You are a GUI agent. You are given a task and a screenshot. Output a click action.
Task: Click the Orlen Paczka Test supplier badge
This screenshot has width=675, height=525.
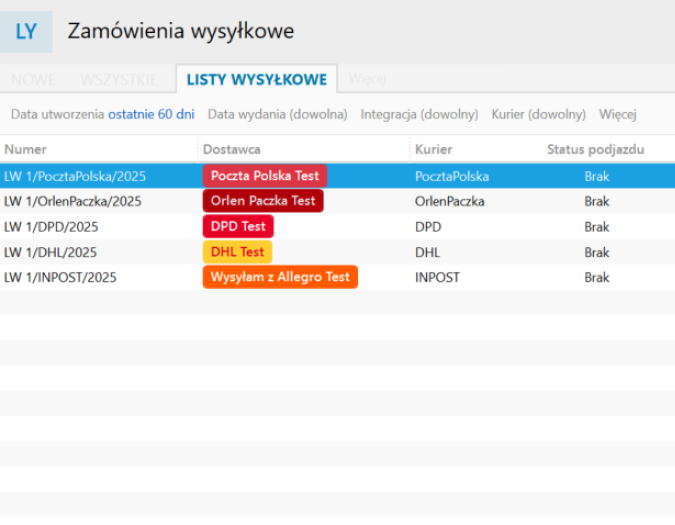pyautogui.click(x=263, y=201)
